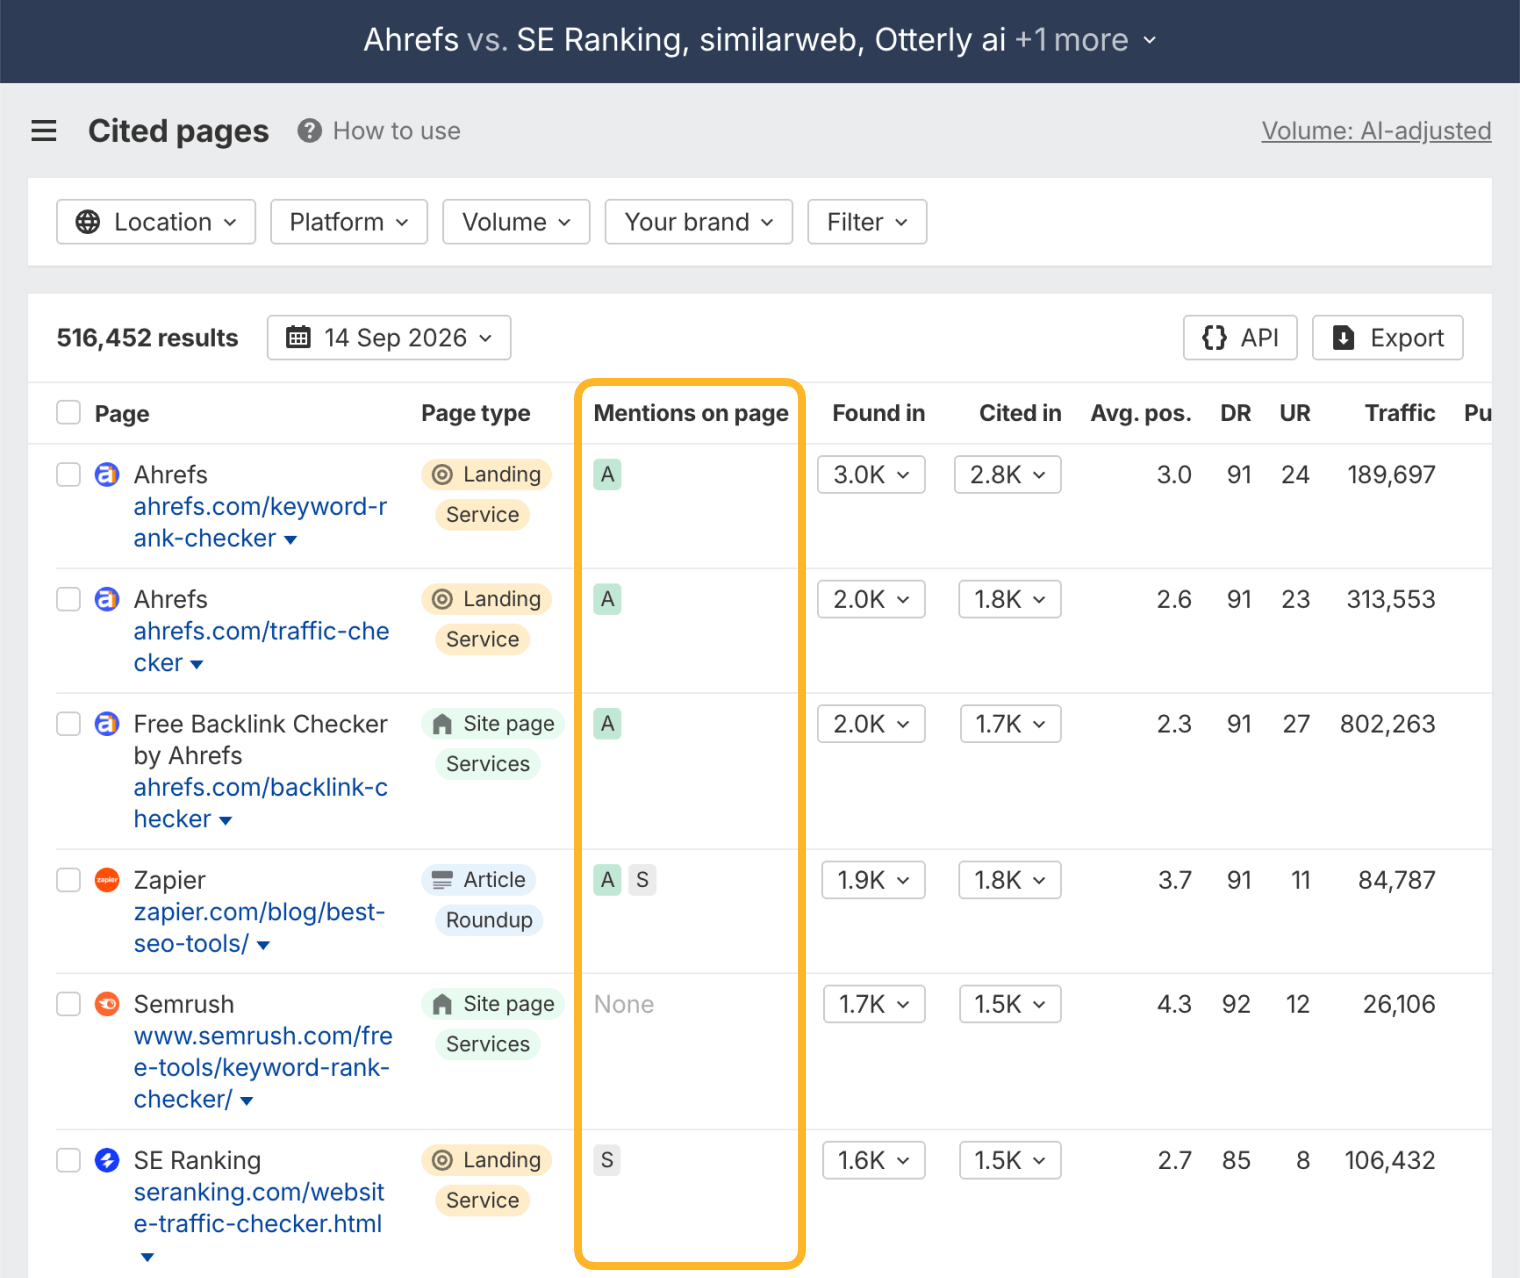Viewport: 1520px width, 1278px height.
Task: Tick the select-all checkbox in the Page header
Action: pyautogui.click(x=68, y=412)
